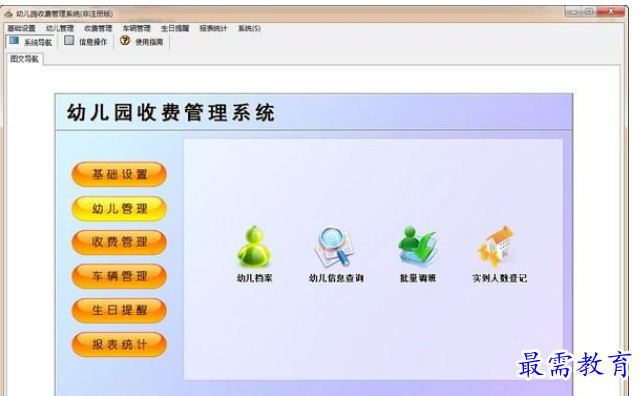Open the 基础设置 menu
This screenshot has height=396, width=640.
[22, 28]
